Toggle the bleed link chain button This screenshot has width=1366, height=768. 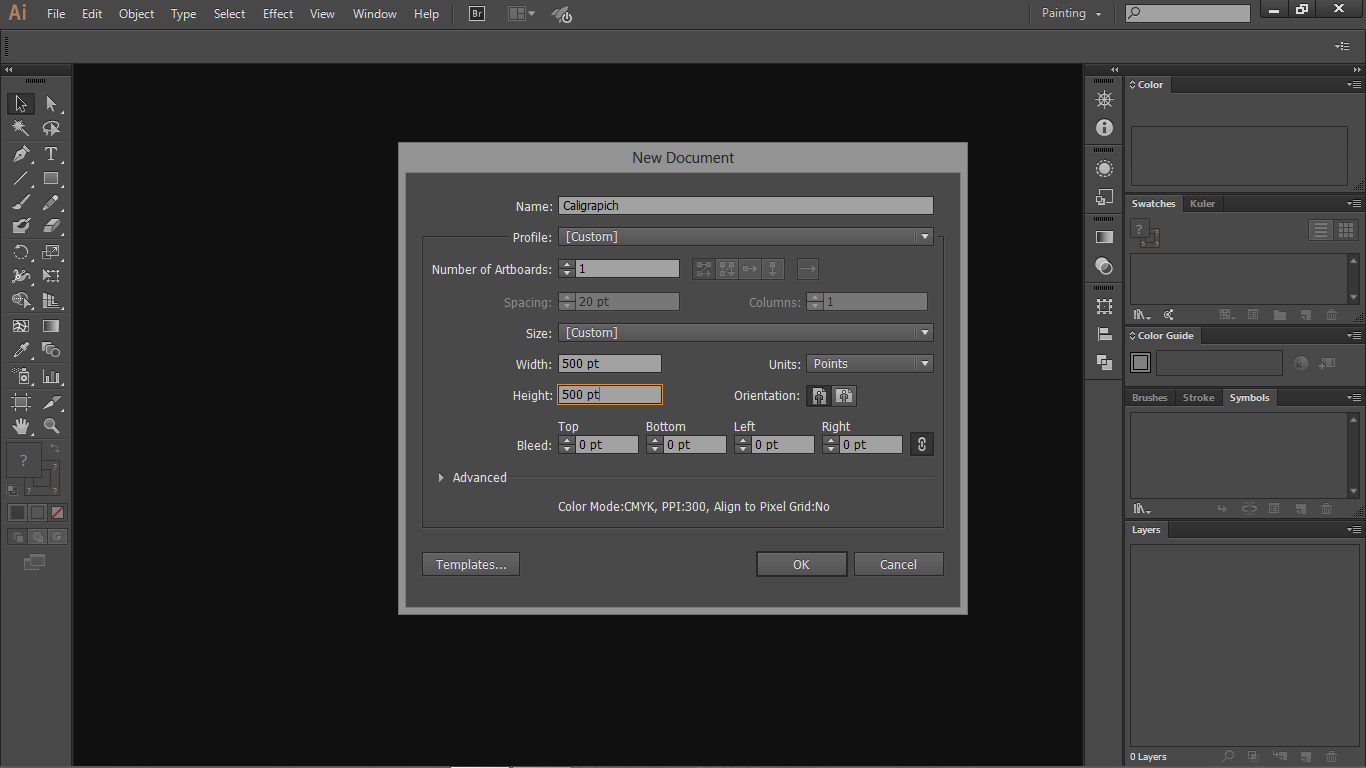[x=922, y=445]
